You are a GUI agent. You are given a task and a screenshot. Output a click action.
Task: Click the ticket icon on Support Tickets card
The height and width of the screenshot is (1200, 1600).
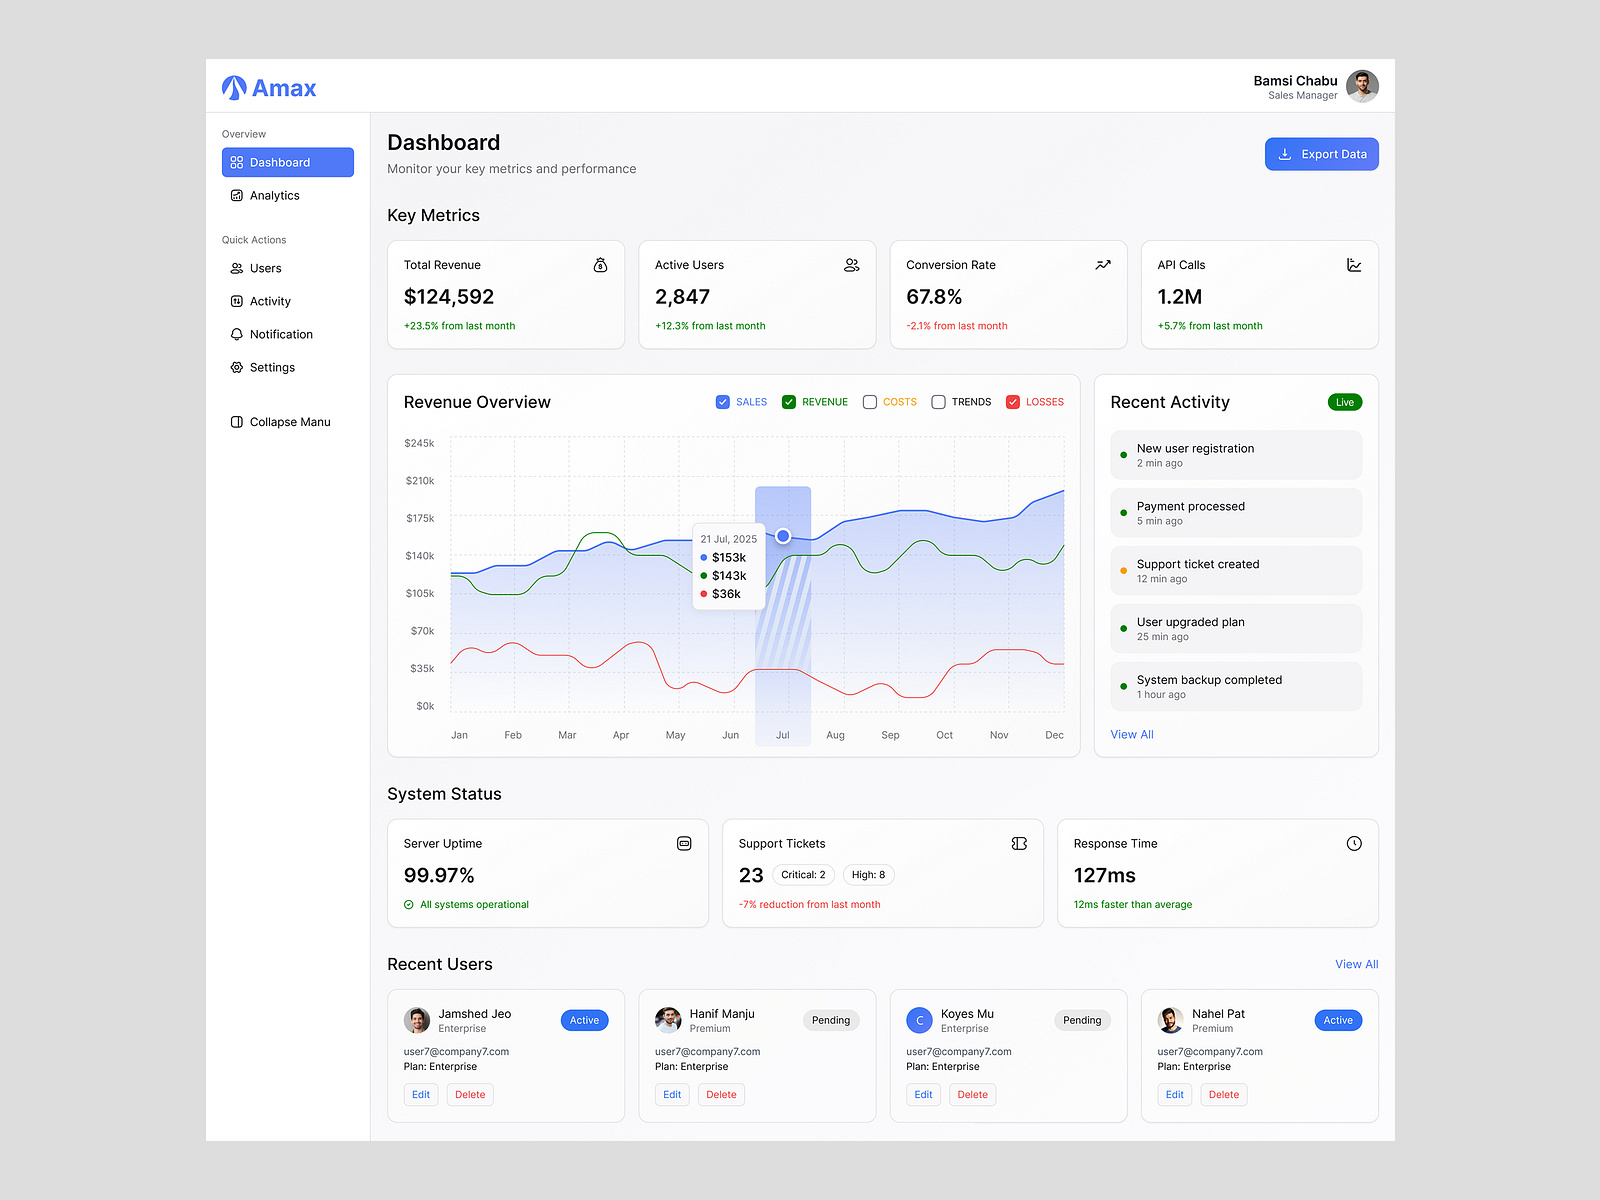tap(1019, 843)
